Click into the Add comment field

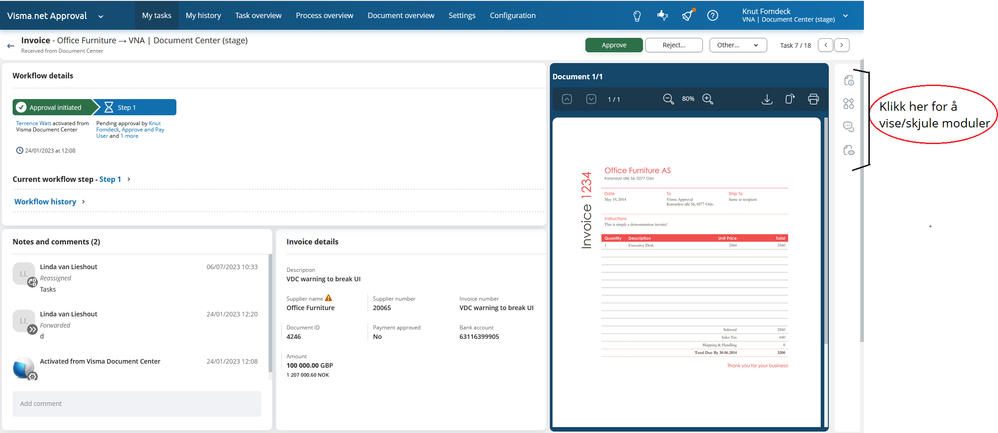[137, 404]
